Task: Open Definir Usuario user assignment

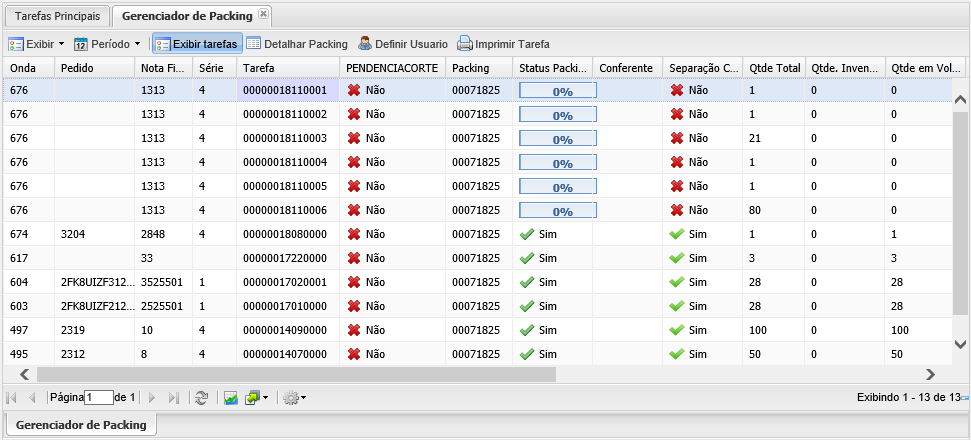Action: pos(403,44)
